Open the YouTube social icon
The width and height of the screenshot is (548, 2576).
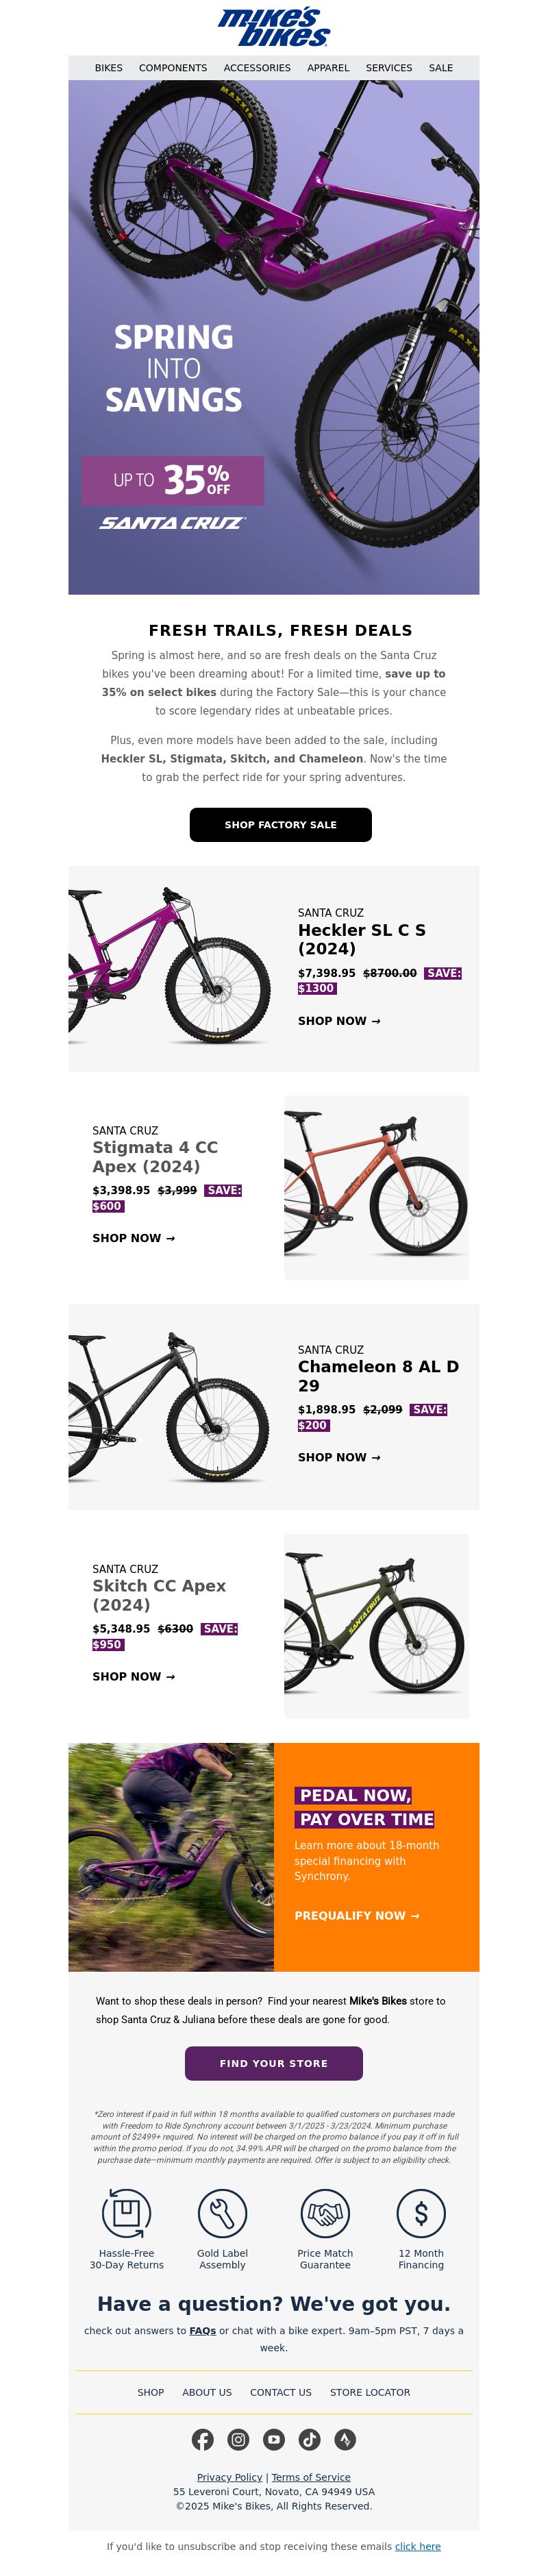coord(274,2439)
